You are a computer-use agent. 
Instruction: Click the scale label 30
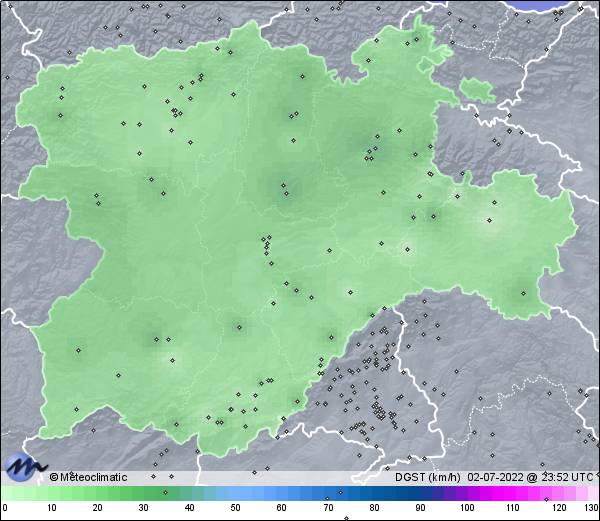pyautogui.click(x=143, y=508)
